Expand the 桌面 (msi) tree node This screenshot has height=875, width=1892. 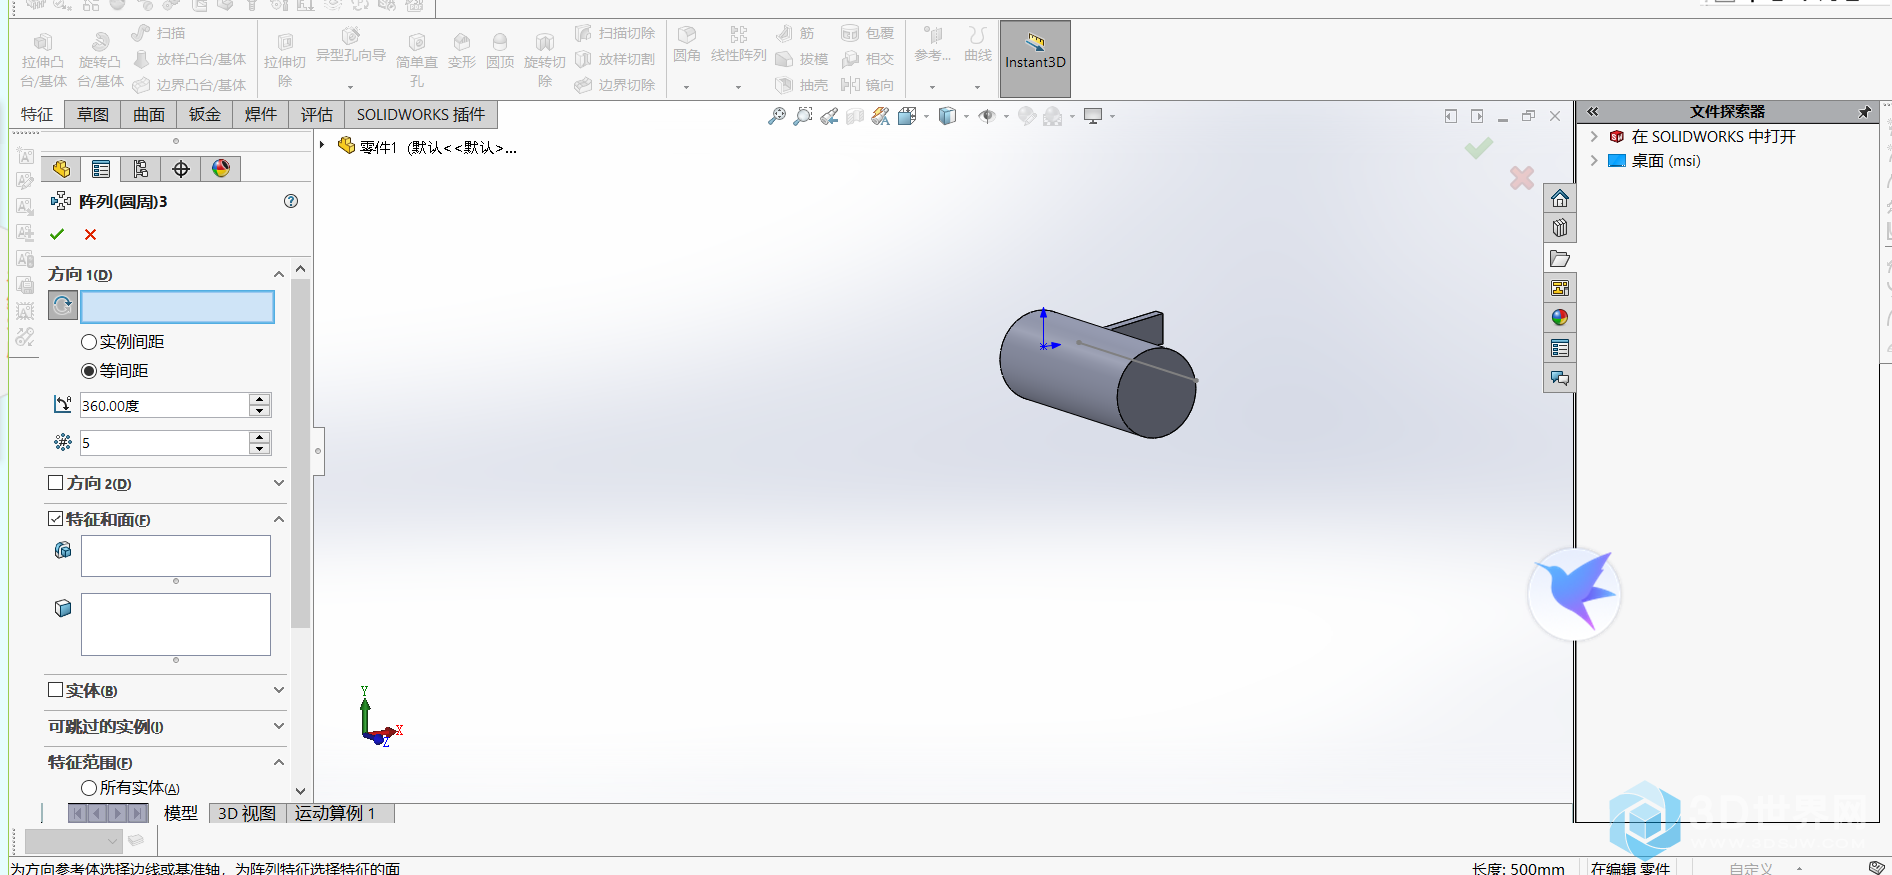coord(1594,161)
